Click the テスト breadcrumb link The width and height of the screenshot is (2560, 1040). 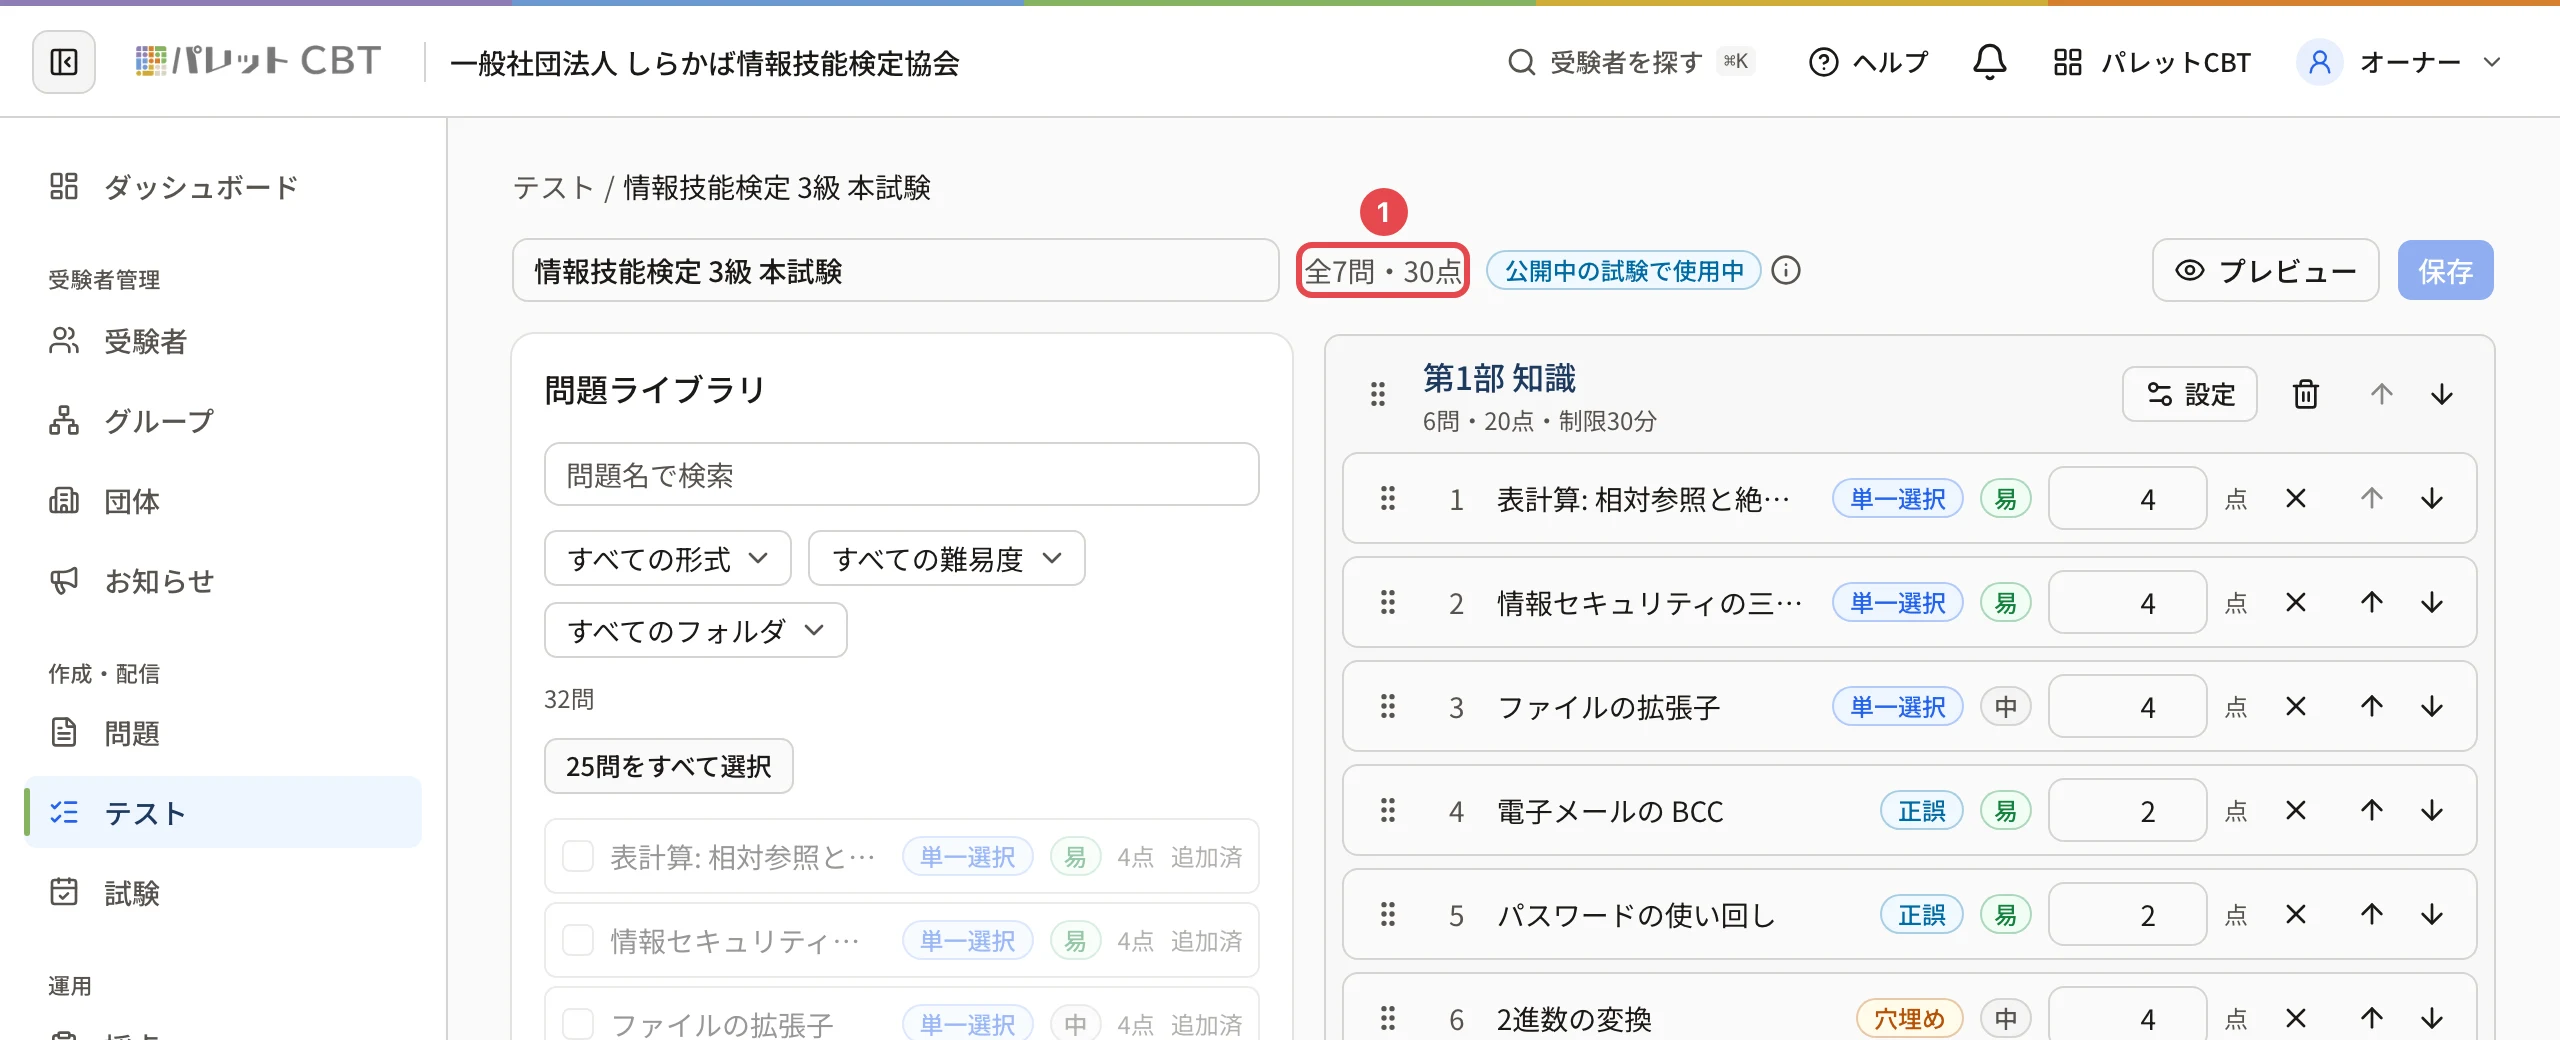click(x=553, y=187)
